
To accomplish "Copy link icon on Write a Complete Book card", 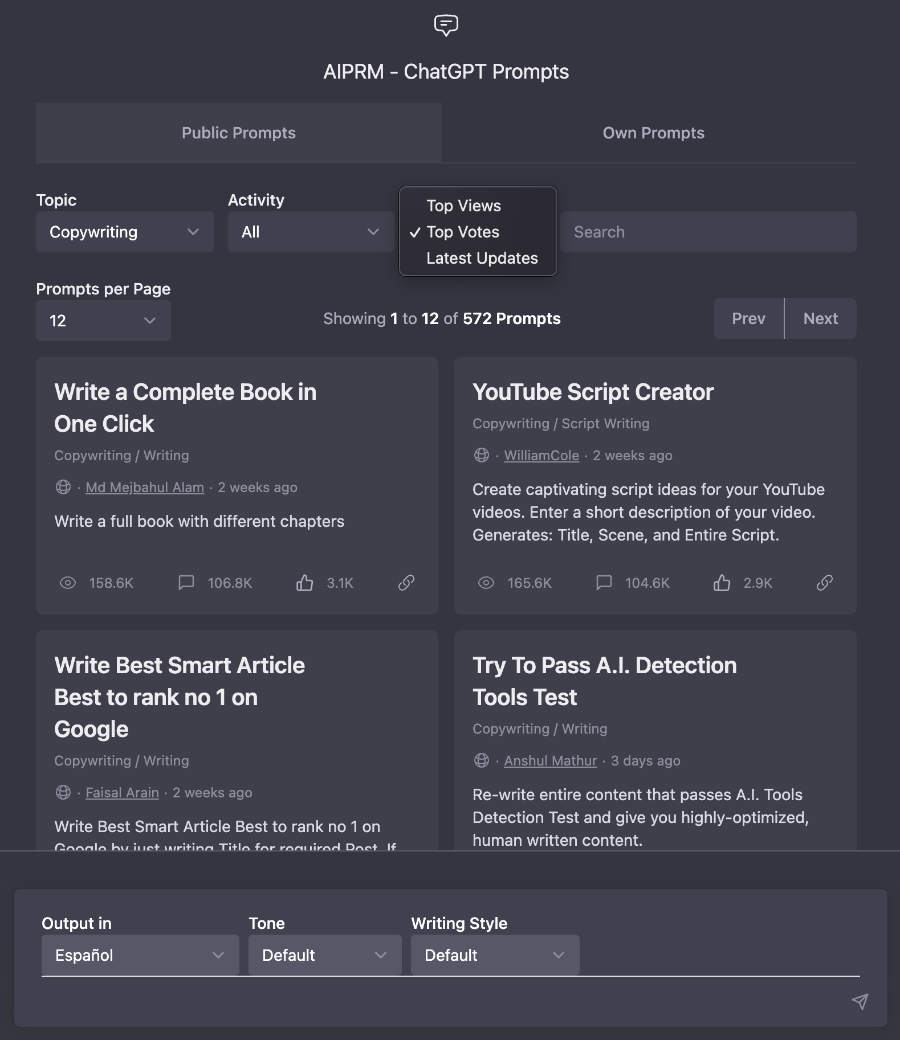I will click(x=406, y=582).
